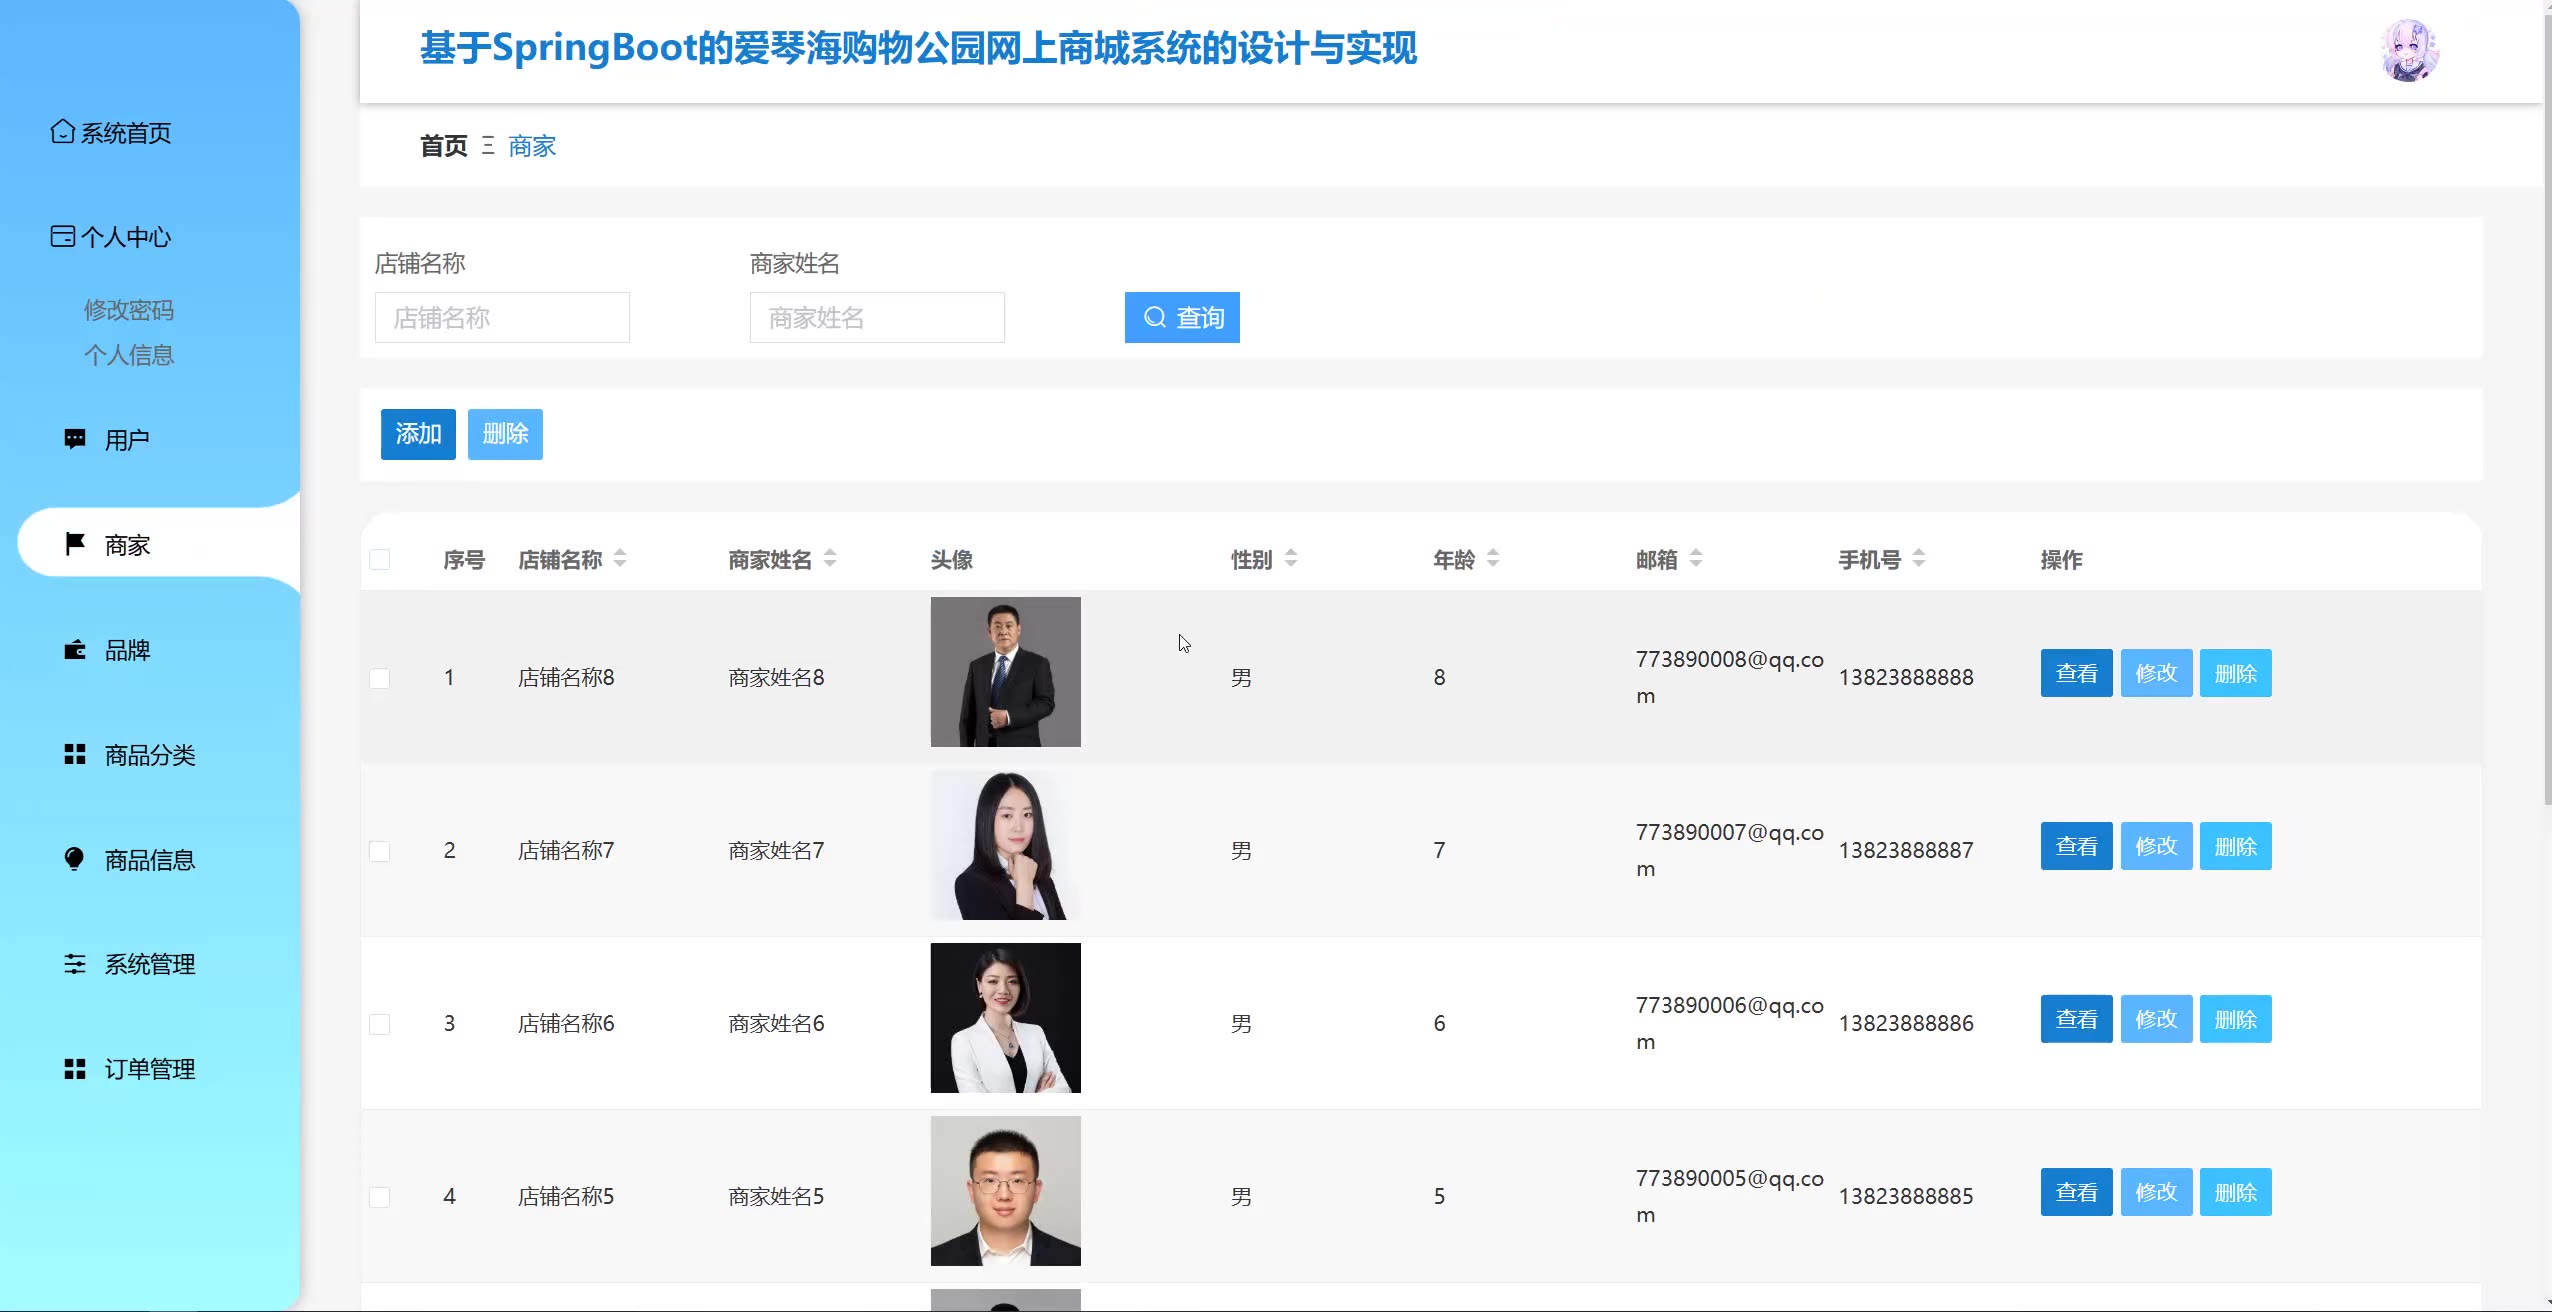This screenshot has height=1312, width=2552.
Task: Select the checkbox for row 店铺名称6
Action: click(380, 1024)
